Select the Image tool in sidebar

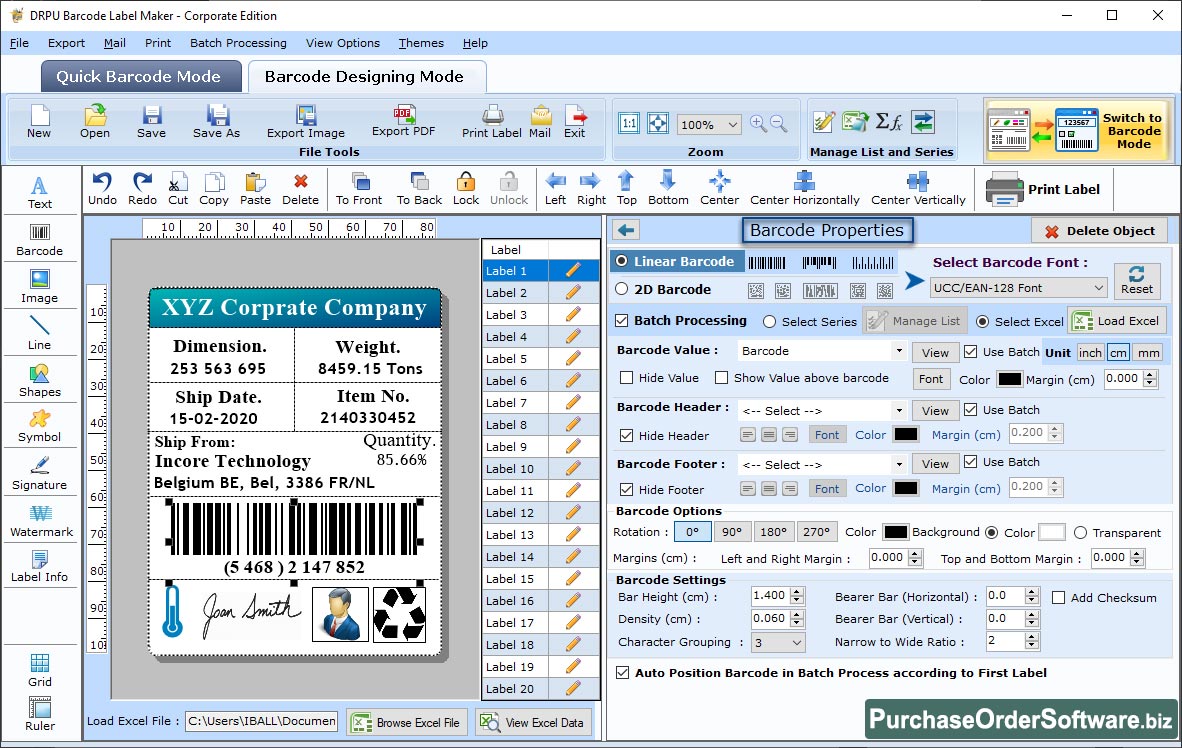[x=39, y=287]
